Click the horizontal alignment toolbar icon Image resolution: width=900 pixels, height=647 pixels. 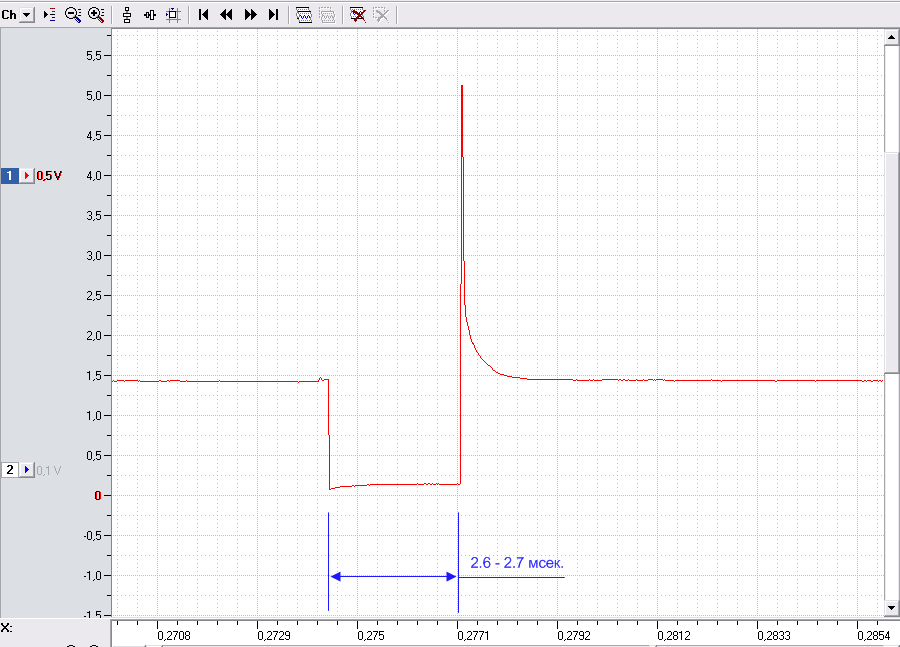click(x=150, y=15)
